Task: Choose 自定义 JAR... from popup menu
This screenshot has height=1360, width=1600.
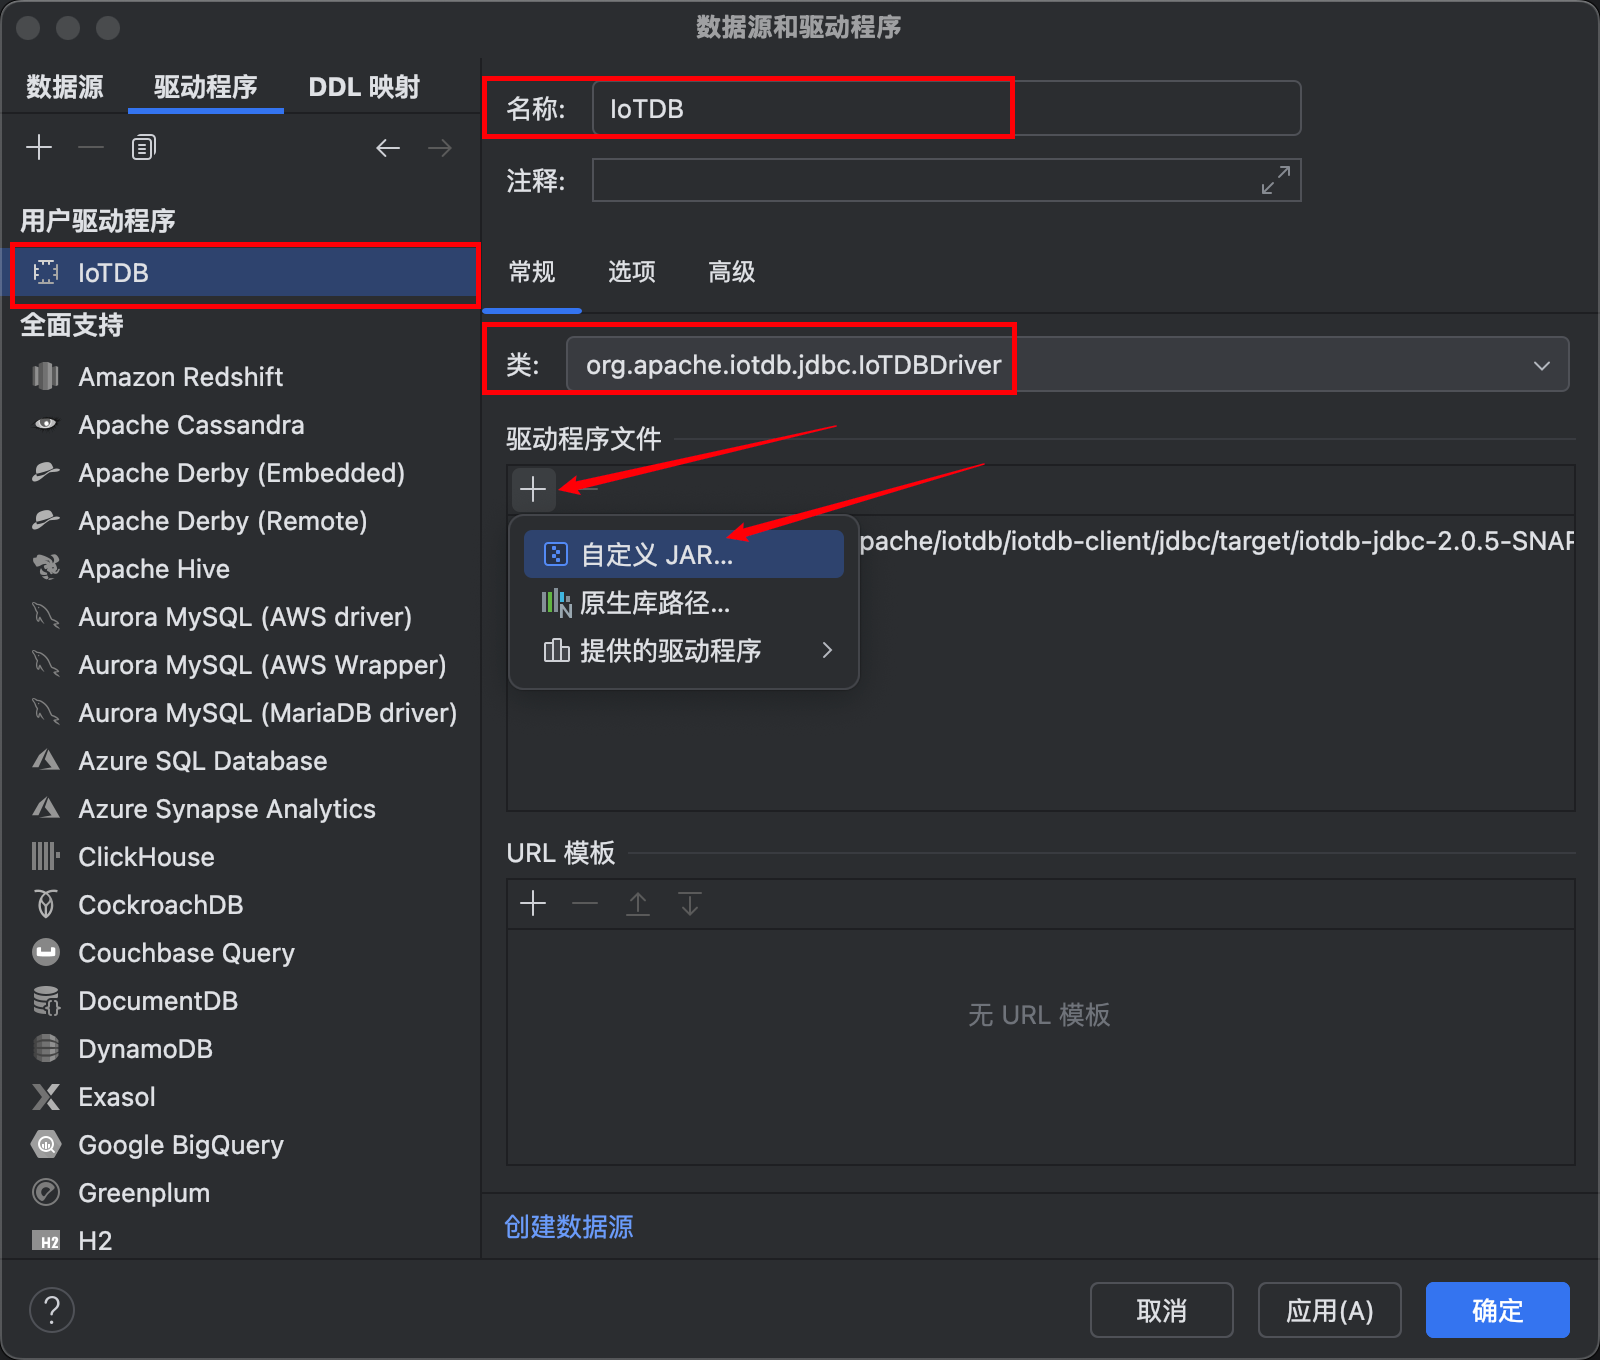Action: 657,555
